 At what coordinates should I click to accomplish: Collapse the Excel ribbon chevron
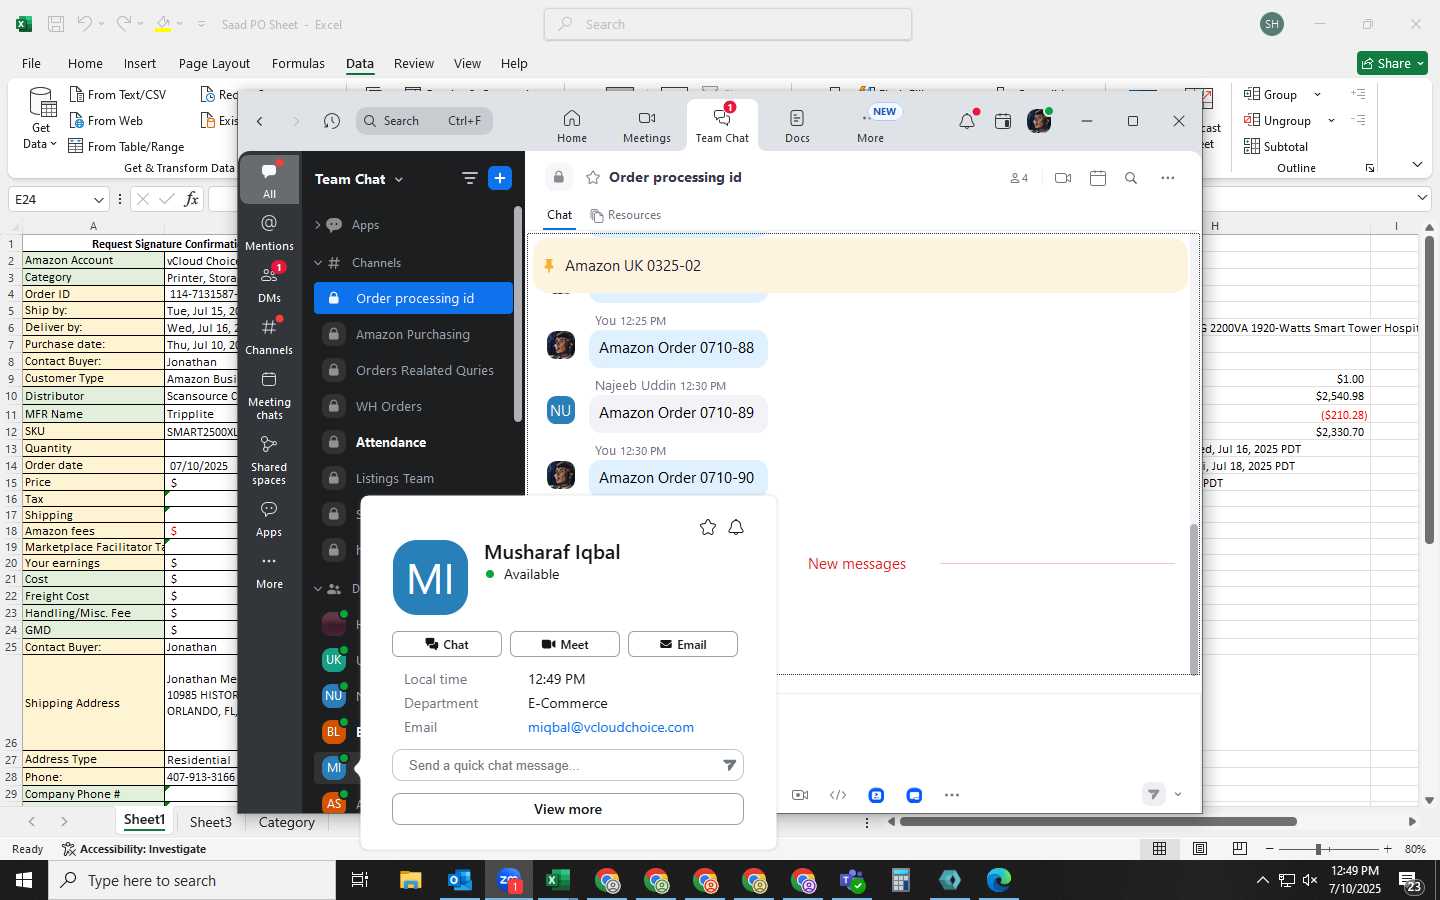tap(1417, 164)
